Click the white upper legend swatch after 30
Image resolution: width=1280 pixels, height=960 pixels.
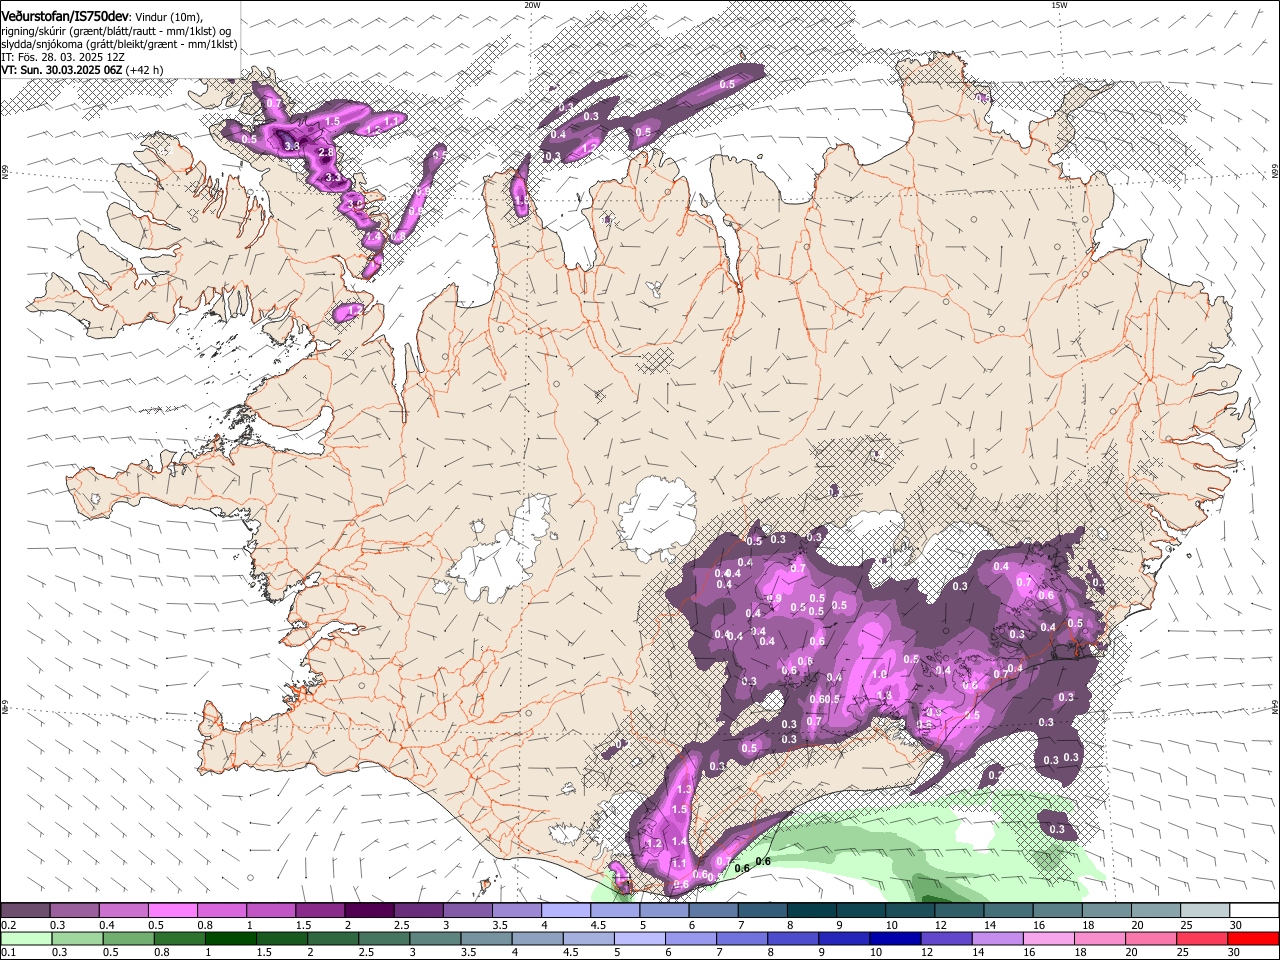tap(1254, 911)
